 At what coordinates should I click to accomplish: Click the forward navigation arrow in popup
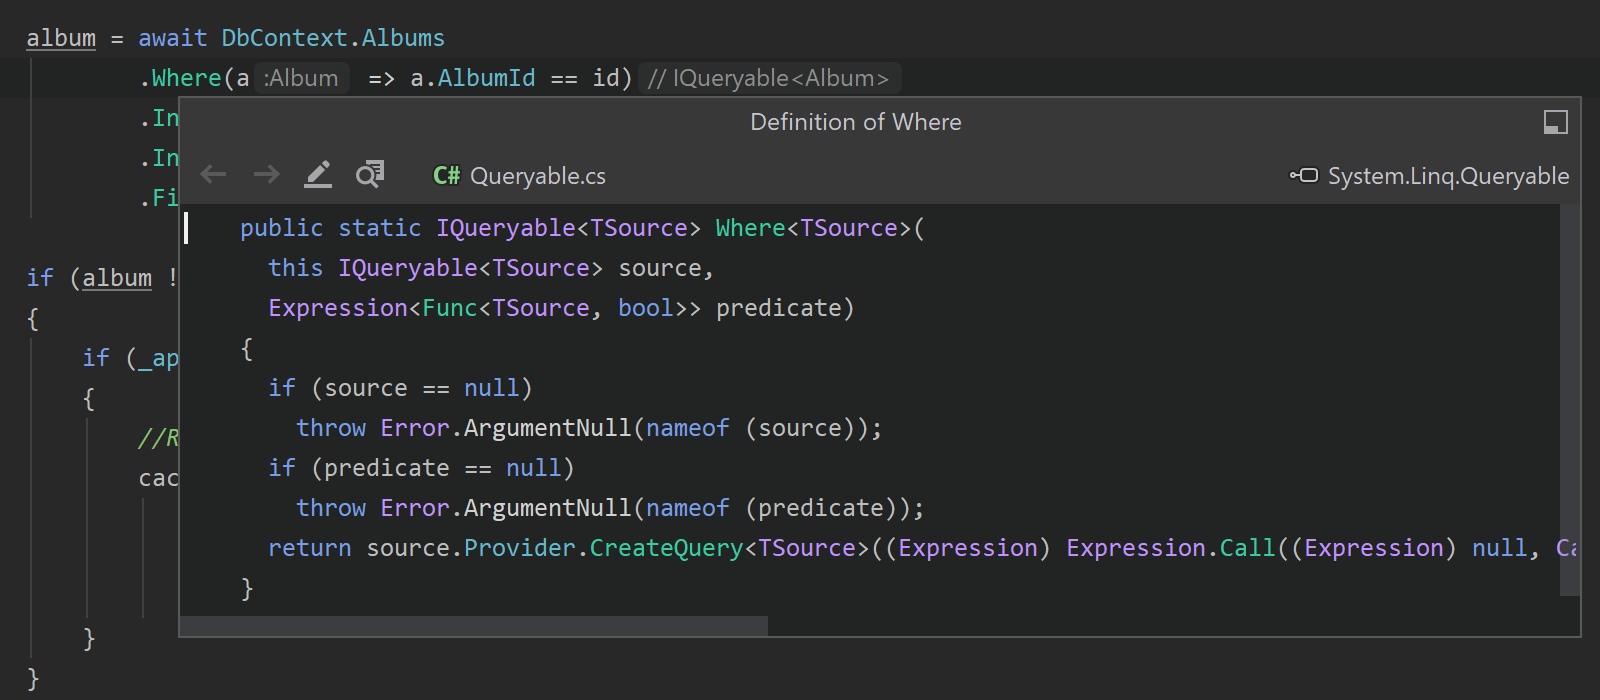click(x=266, y=175)
